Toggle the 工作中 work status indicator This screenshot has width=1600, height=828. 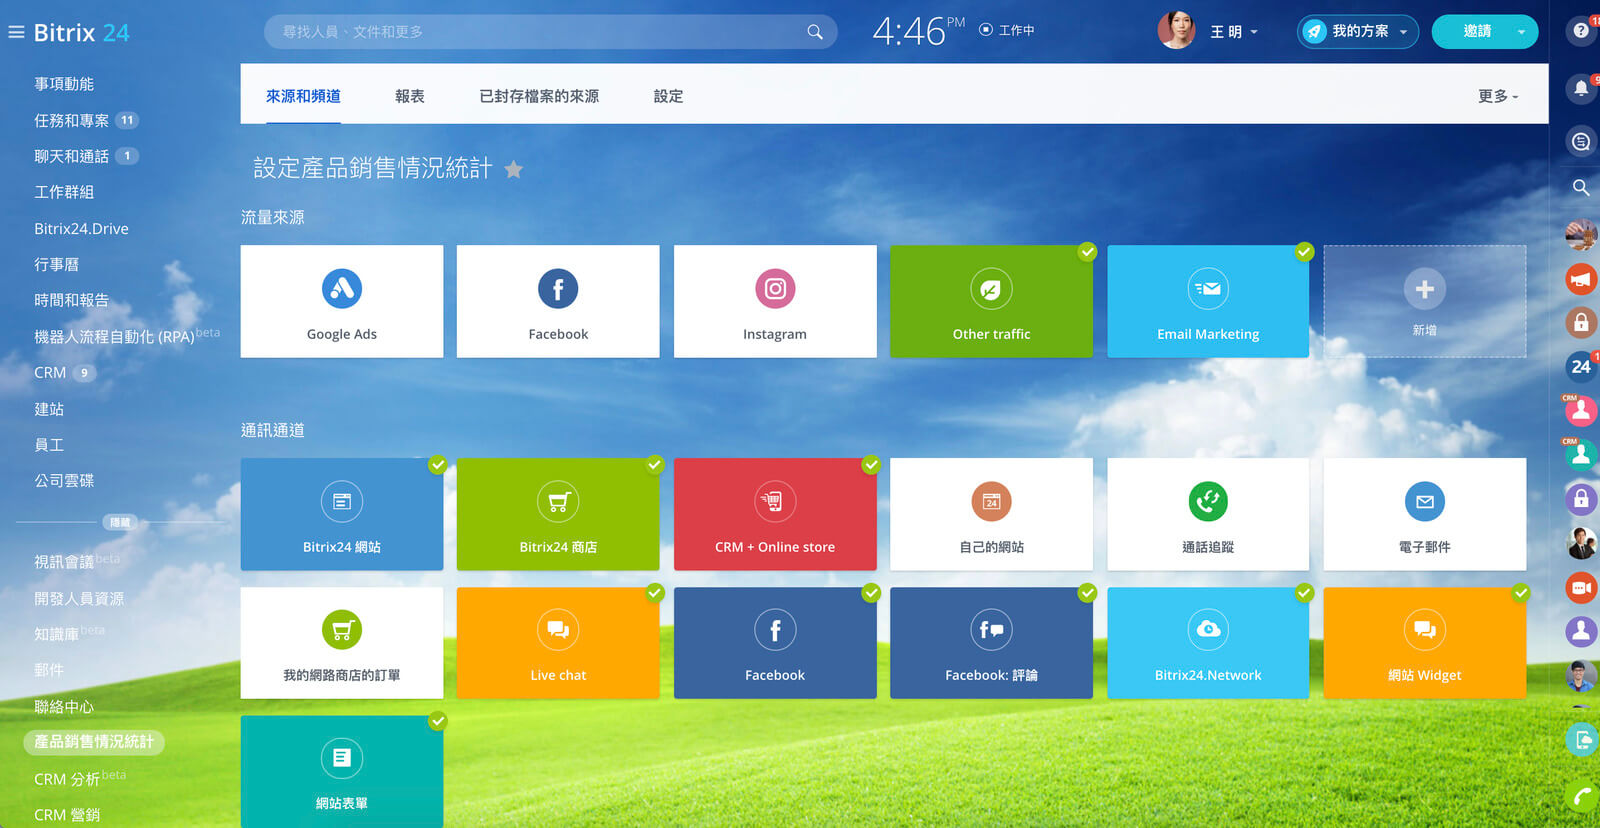[1007, 31]
